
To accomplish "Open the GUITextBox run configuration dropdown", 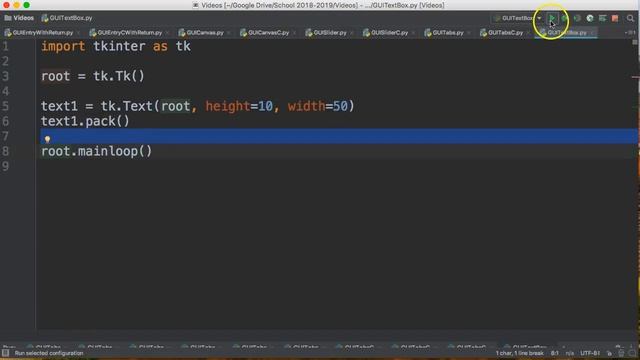I will click(x=518, y=18).
